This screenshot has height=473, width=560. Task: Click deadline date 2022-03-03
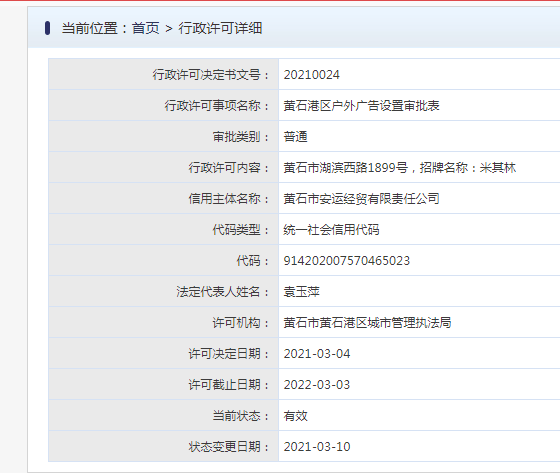317,385
